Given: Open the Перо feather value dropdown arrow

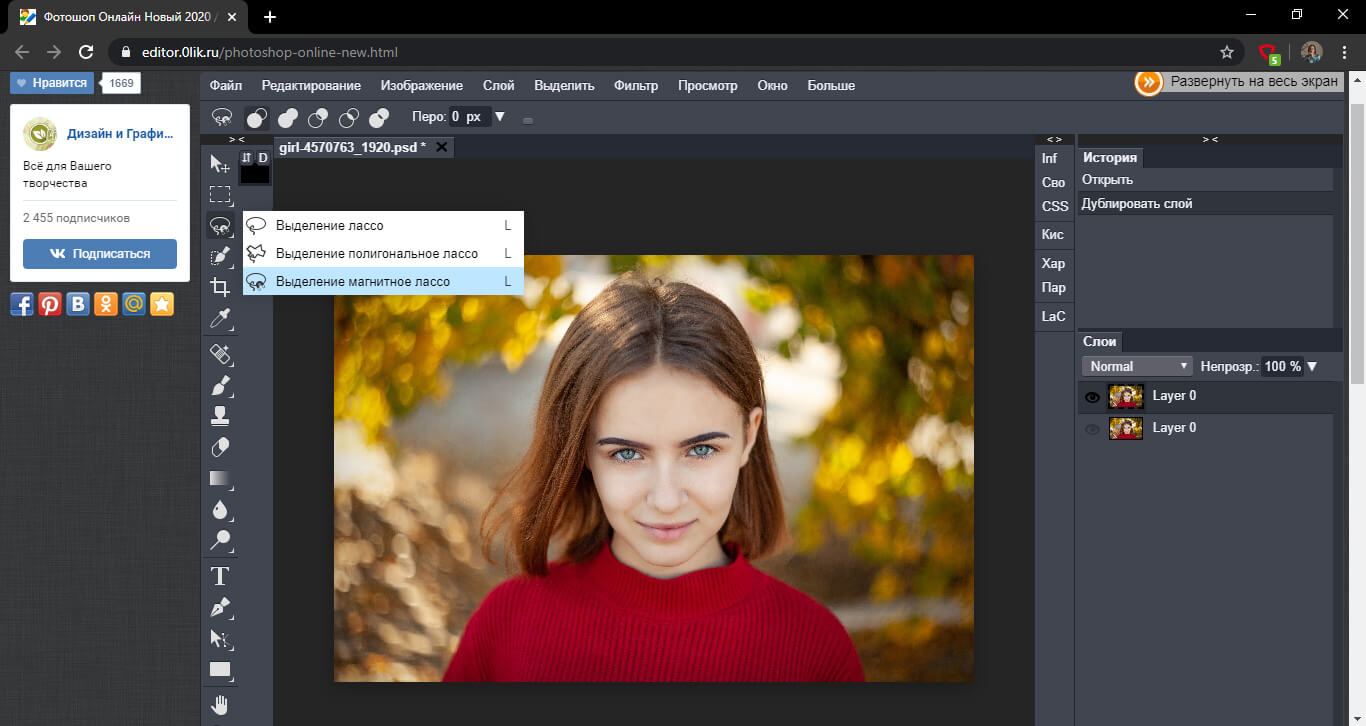Looking at the screenshot, I should 500,117.
